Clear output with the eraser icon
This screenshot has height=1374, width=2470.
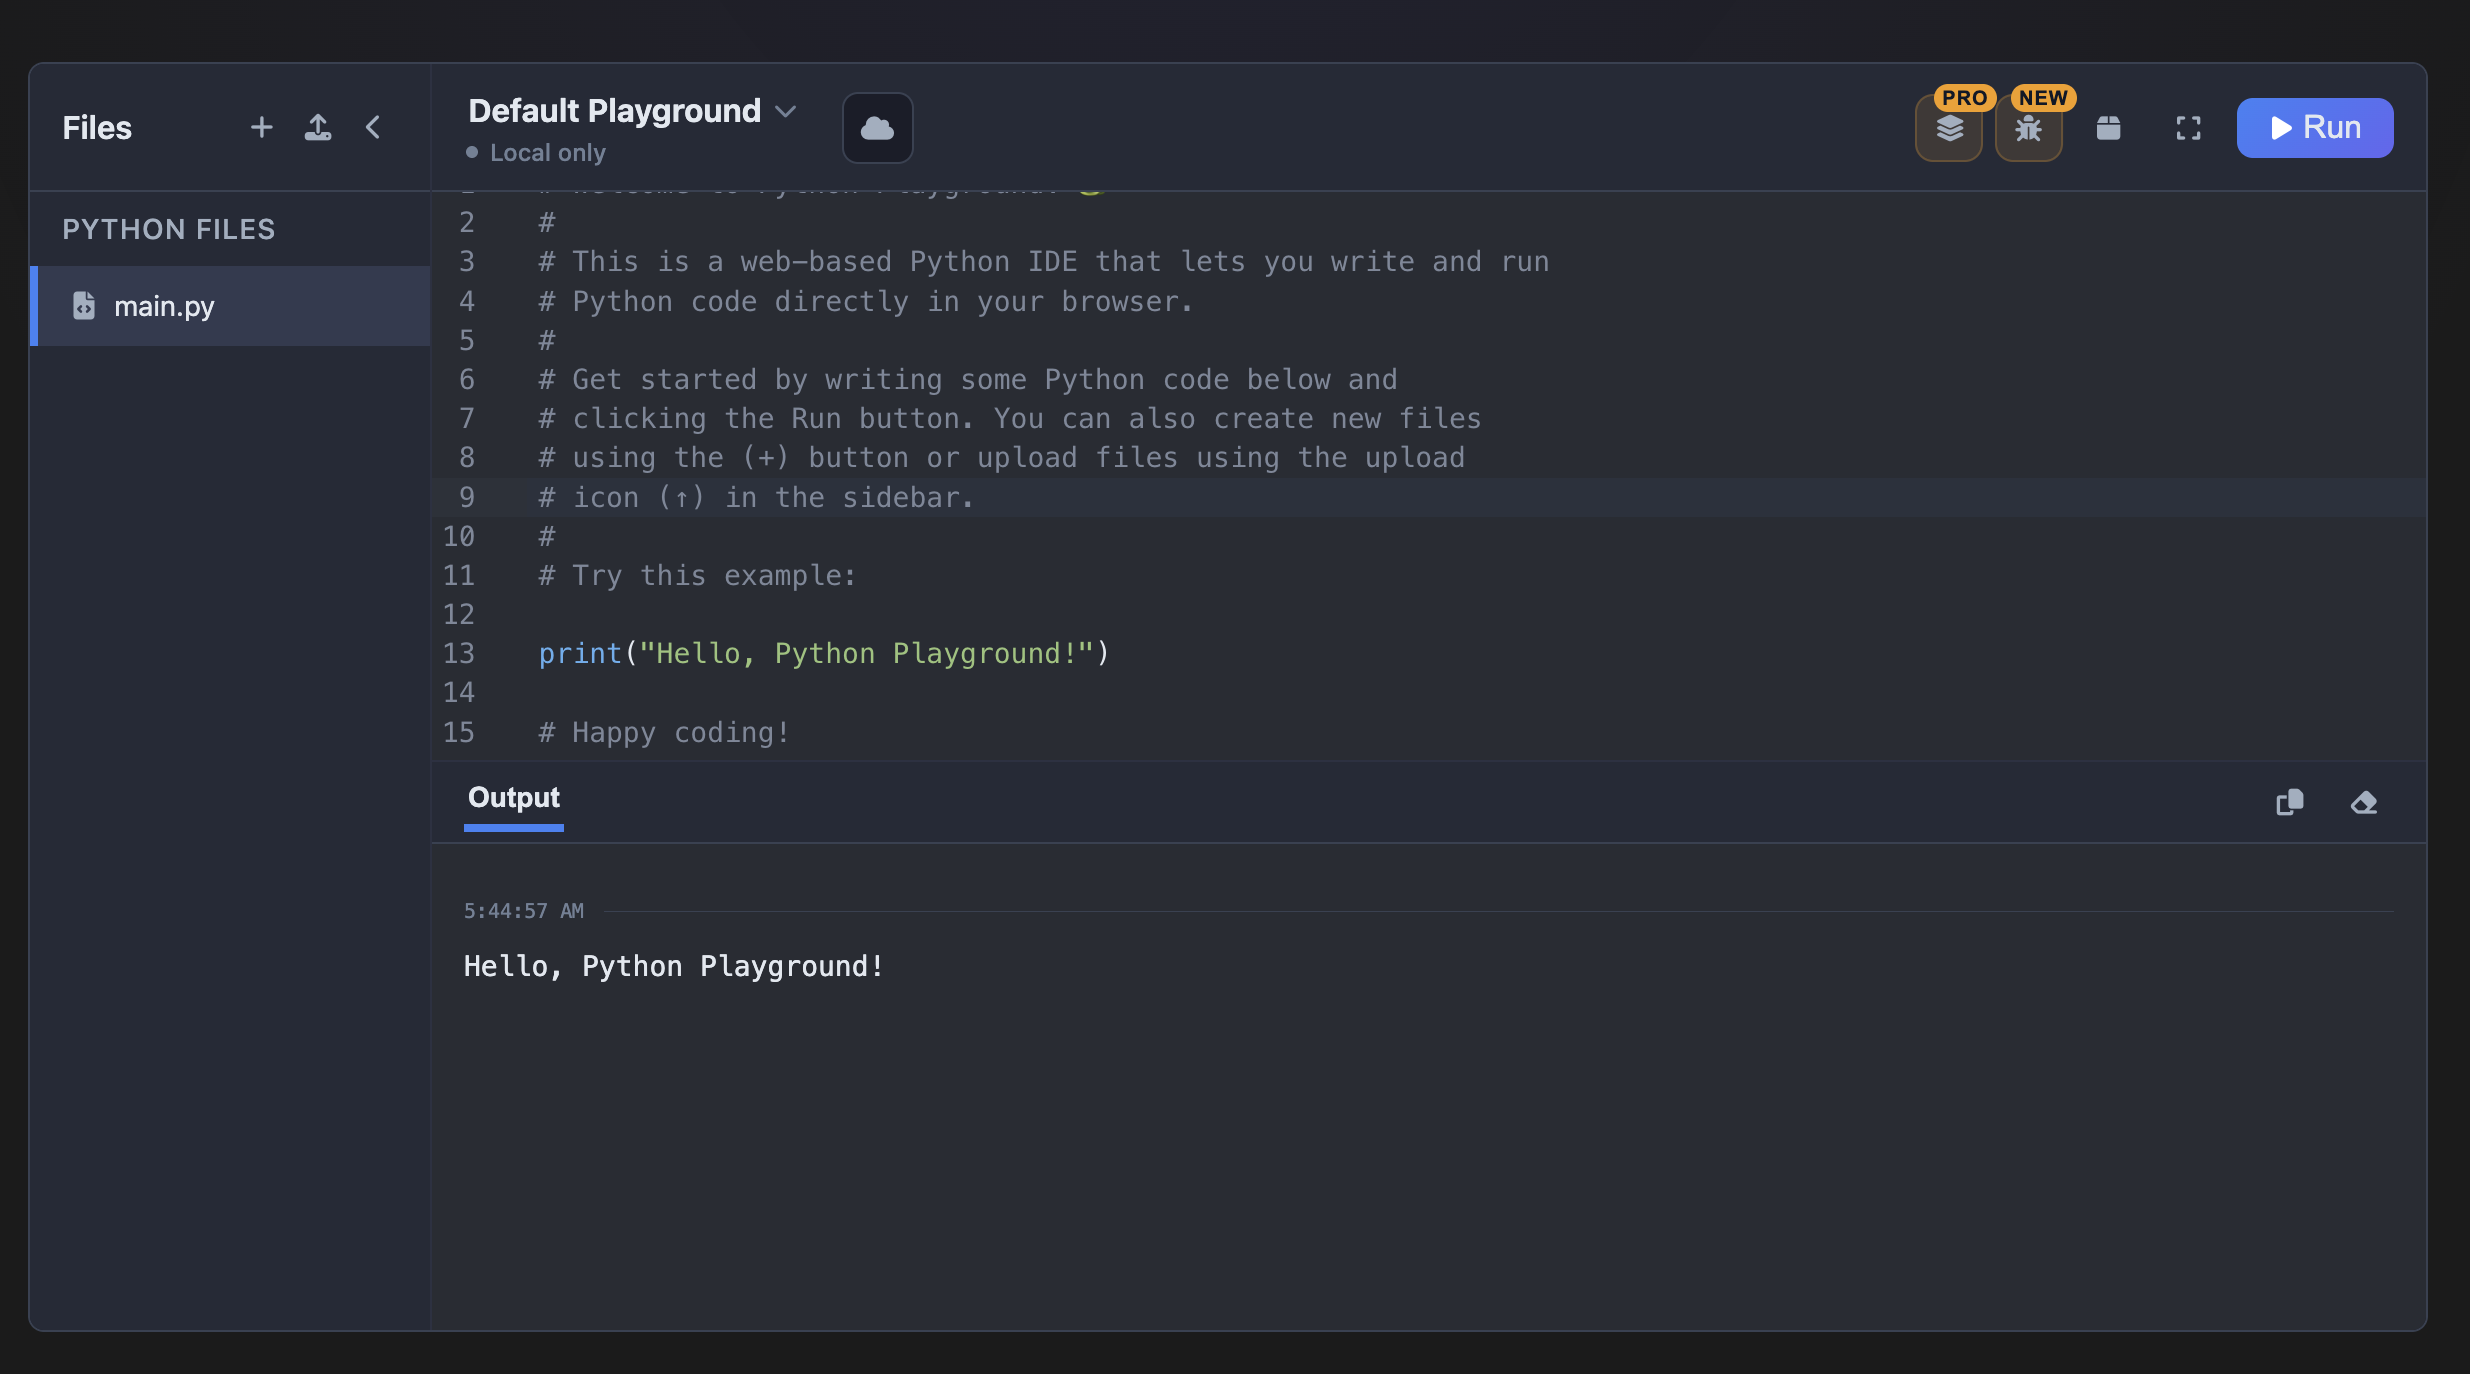click(2364, 802)
